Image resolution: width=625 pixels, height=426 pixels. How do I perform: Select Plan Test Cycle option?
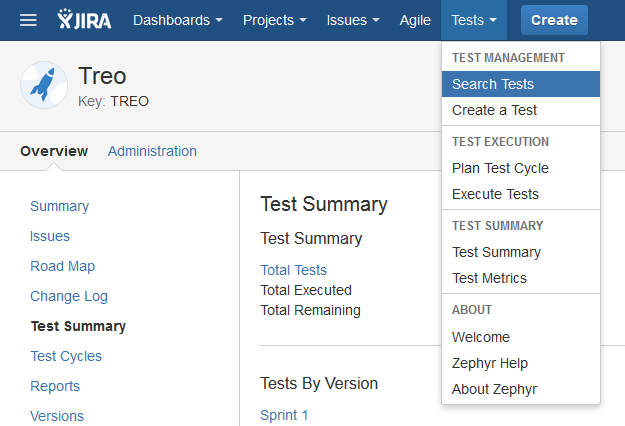point(500,168)
